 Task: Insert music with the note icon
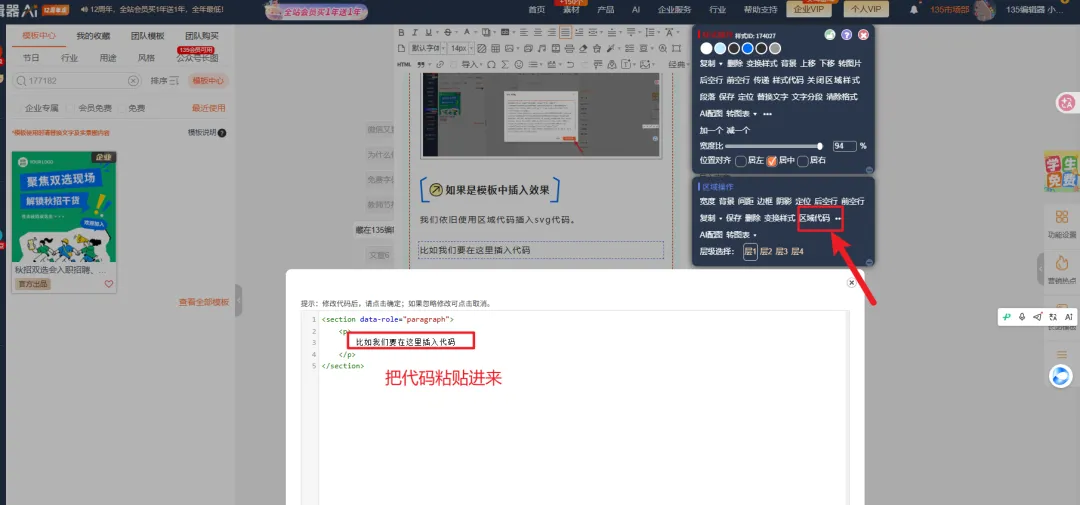pyautogui.click(x=542, y=48)
